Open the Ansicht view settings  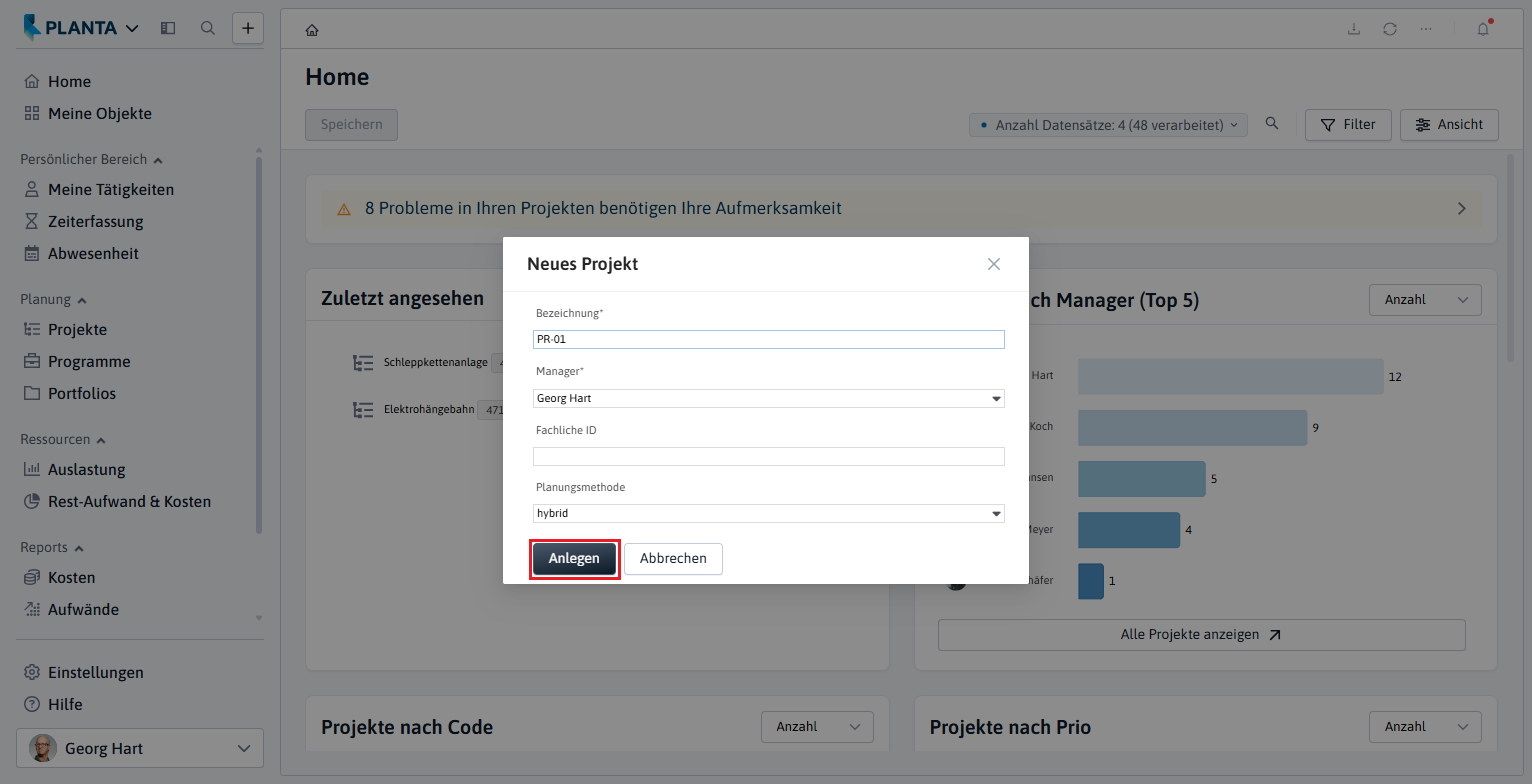1449,125
